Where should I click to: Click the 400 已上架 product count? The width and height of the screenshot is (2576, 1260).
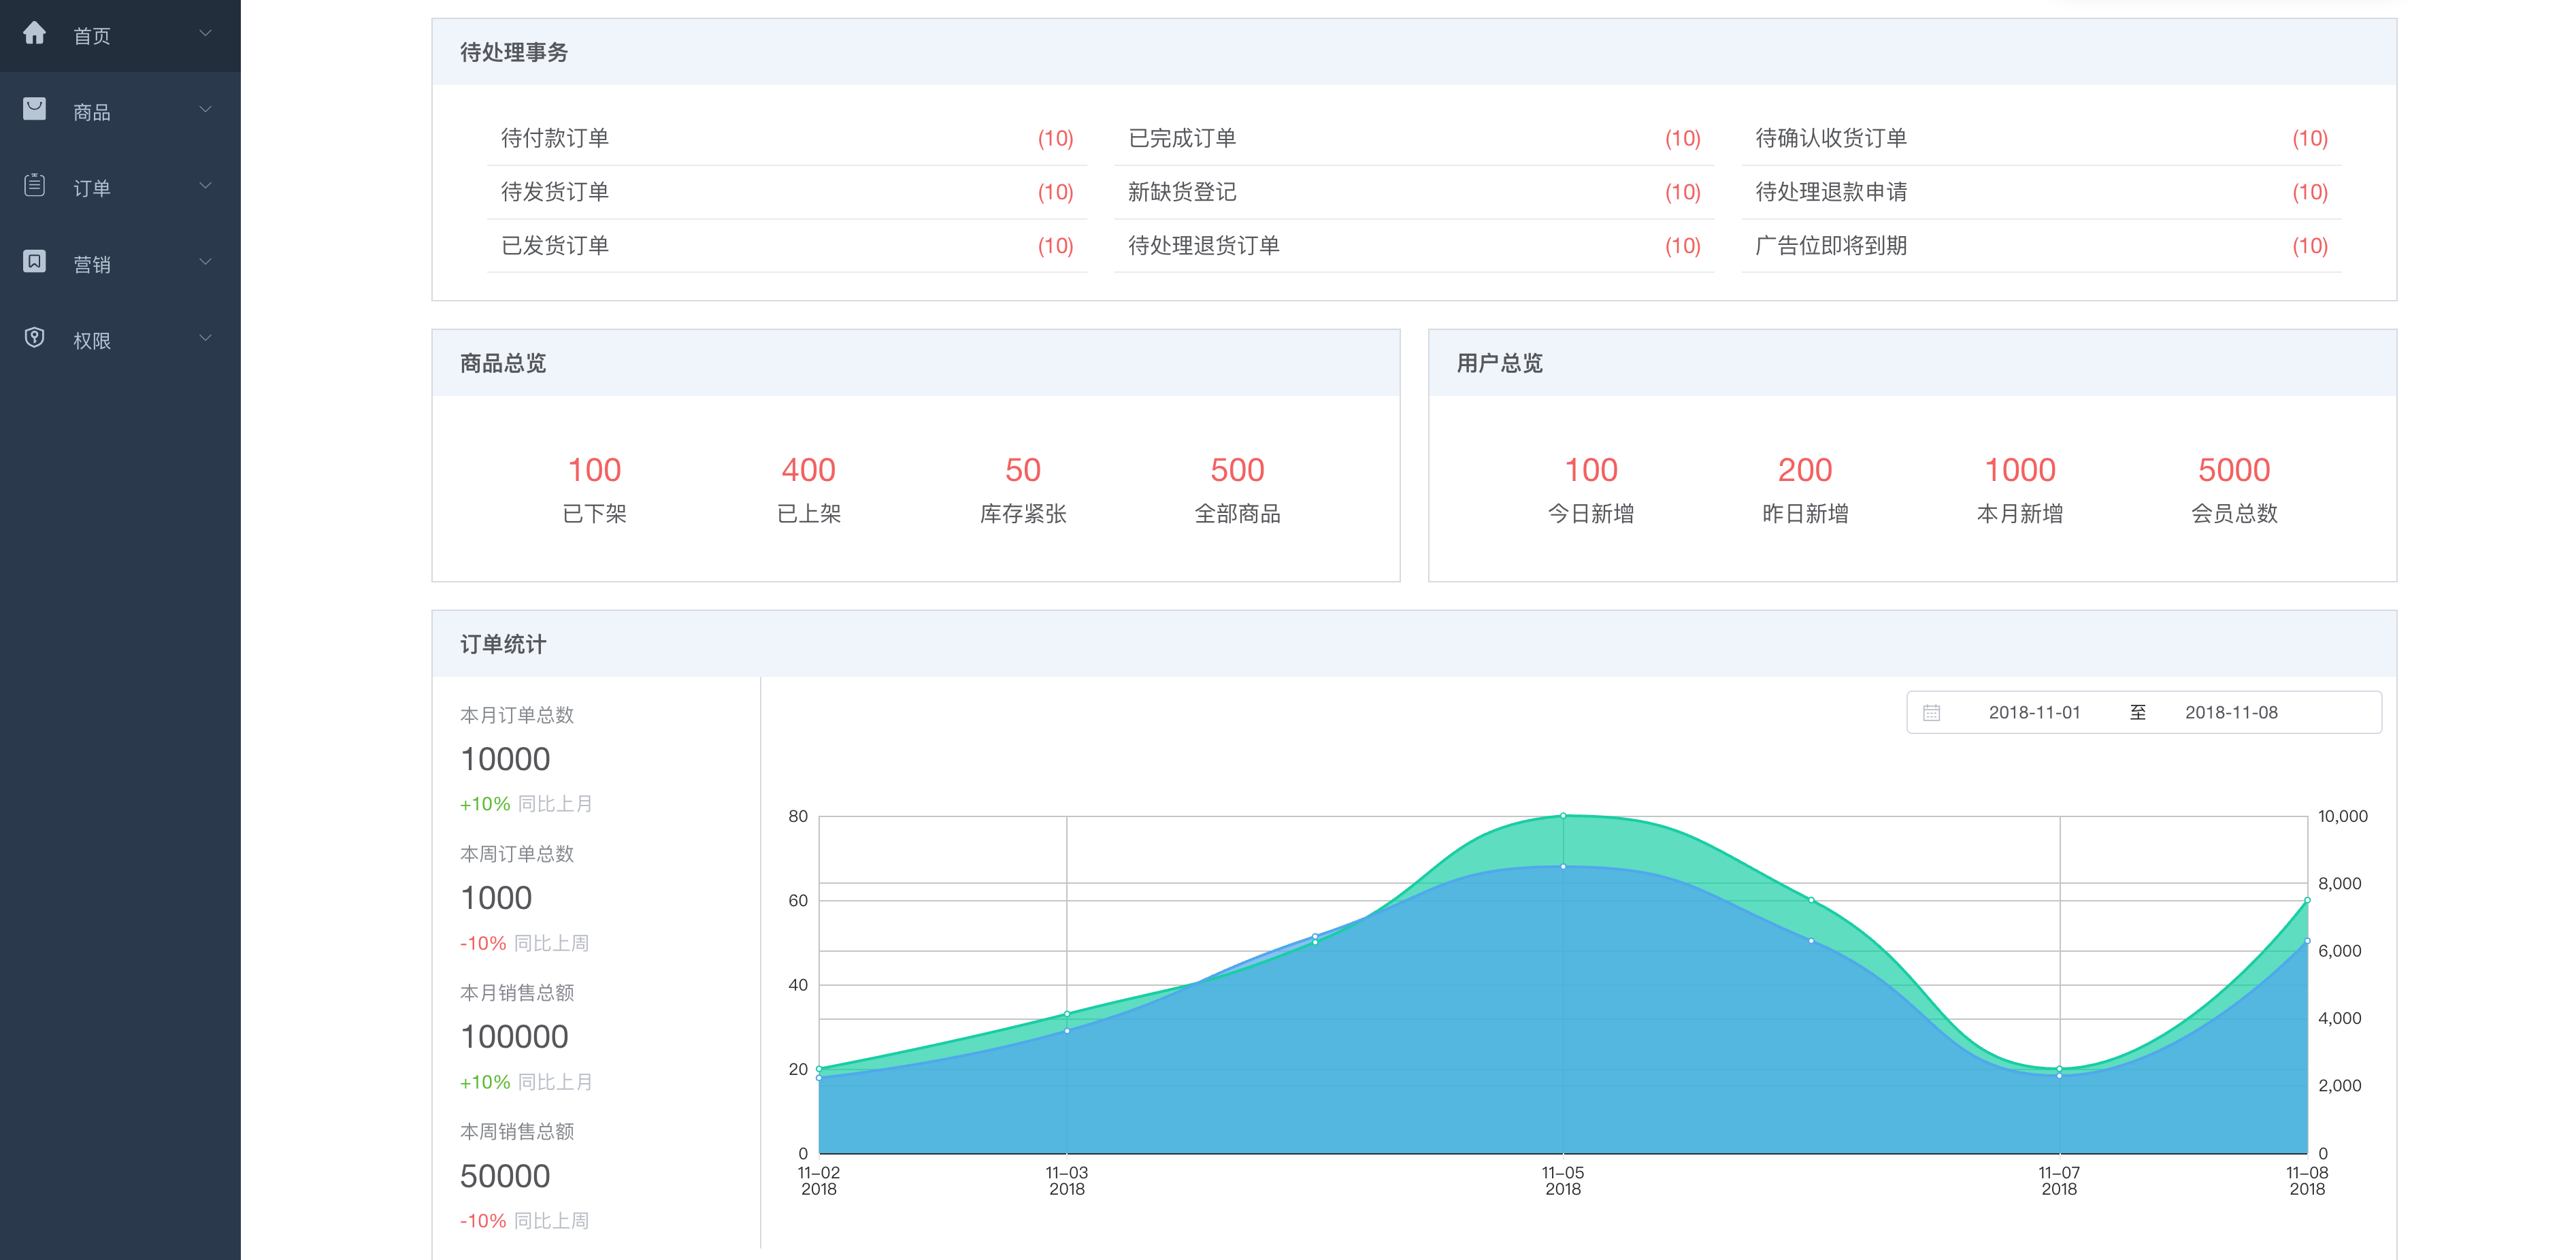click(x=808, y=470)
